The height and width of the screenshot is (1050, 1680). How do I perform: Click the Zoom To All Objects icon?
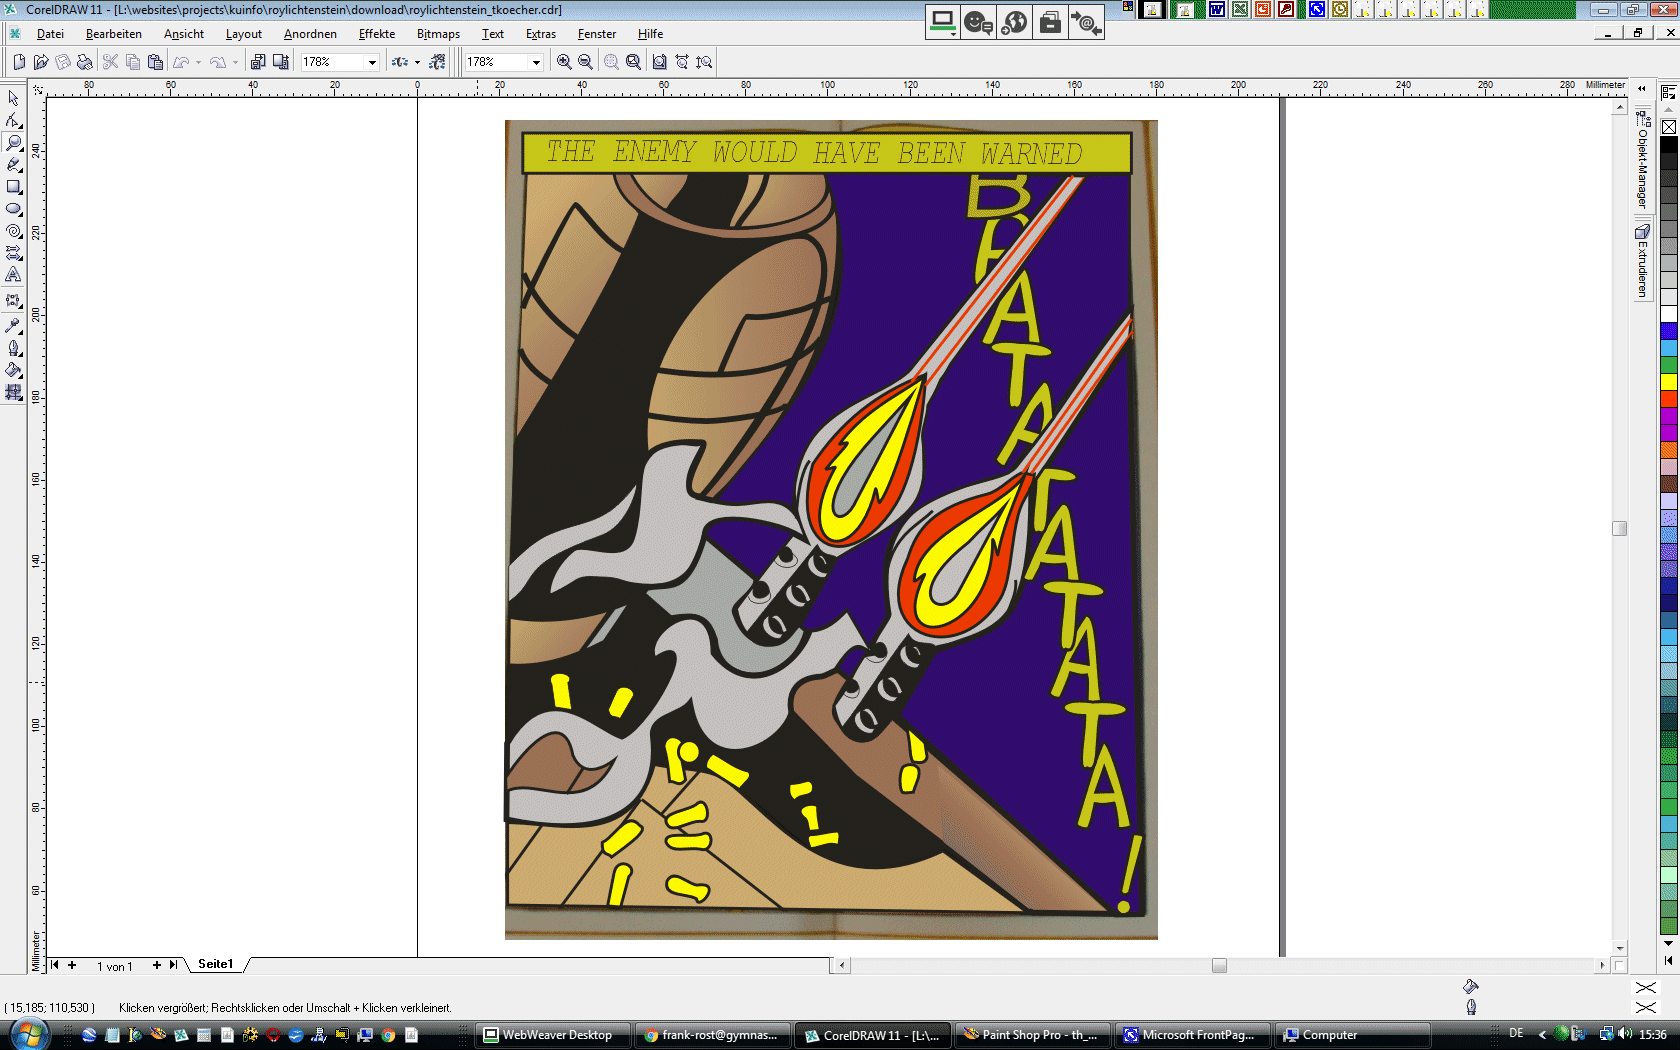[633, 62]
